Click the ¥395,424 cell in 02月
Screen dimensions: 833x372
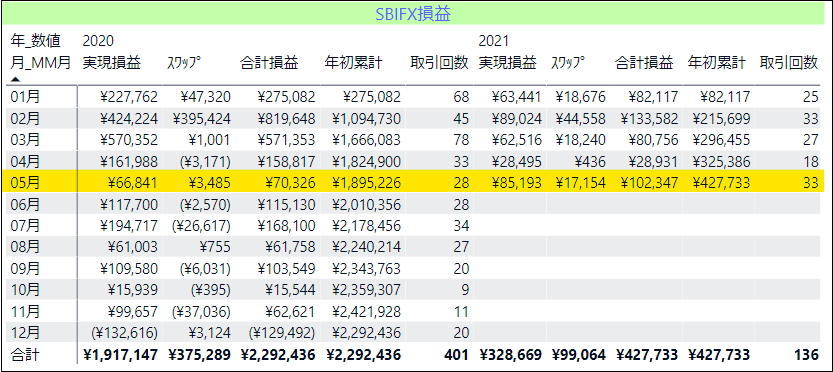point(201,119)
